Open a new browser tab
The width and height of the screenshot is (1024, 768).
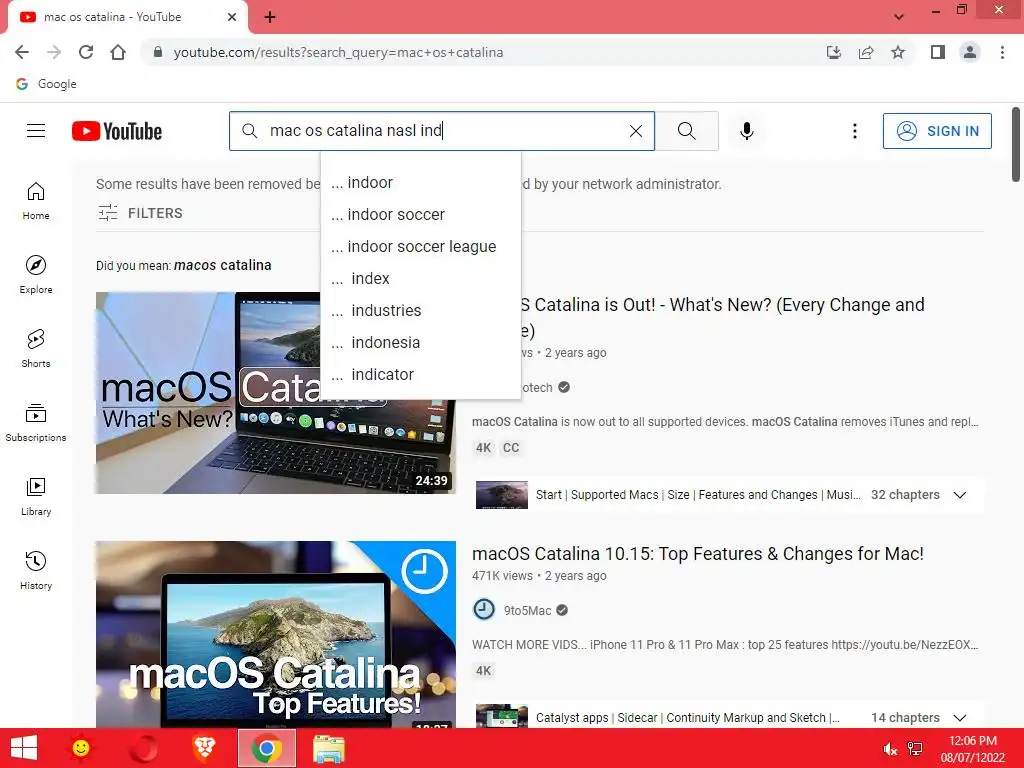(270, 17)
